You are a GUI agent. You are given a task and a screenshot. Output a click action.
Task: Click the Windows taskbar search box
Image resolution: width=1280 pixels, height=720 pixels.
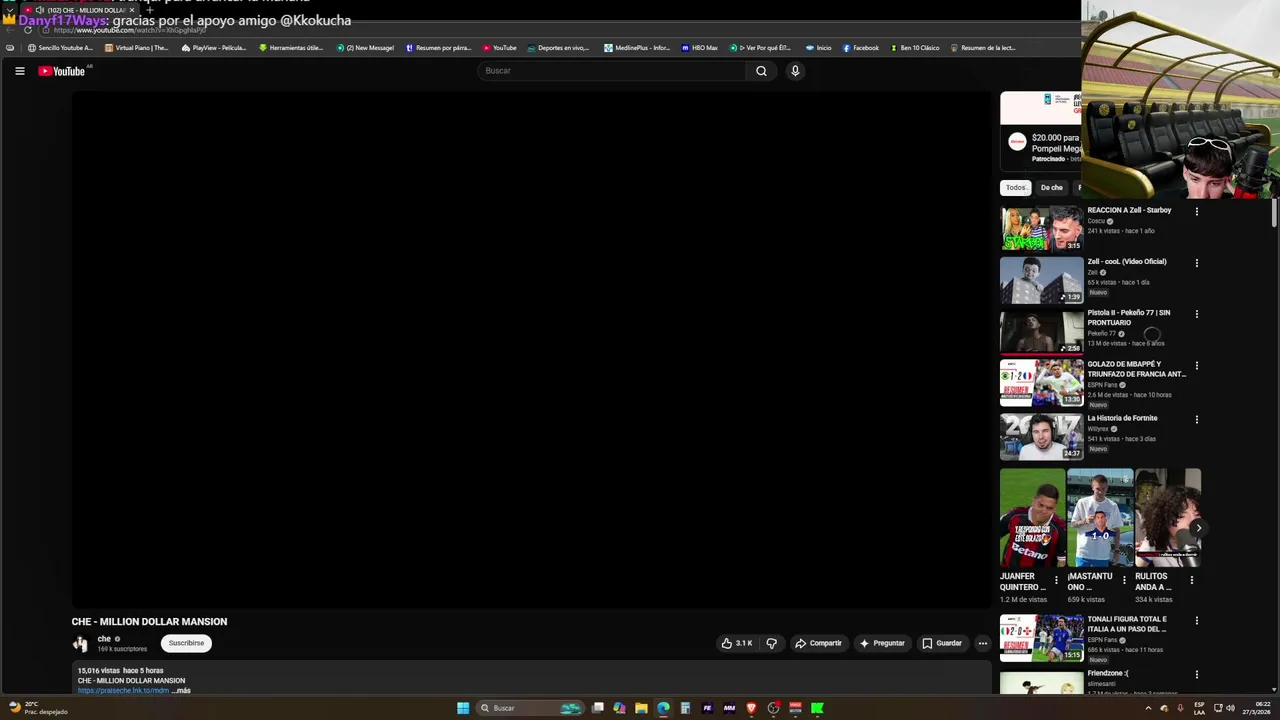click(531, 708)
